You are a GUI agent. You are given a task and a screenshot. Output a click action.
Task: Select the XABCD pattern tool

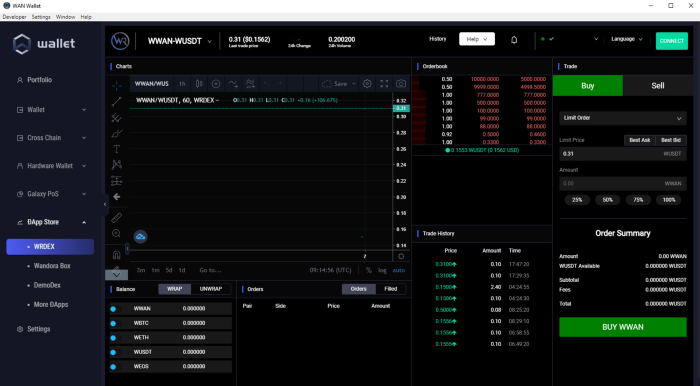(x=117, y=165)
